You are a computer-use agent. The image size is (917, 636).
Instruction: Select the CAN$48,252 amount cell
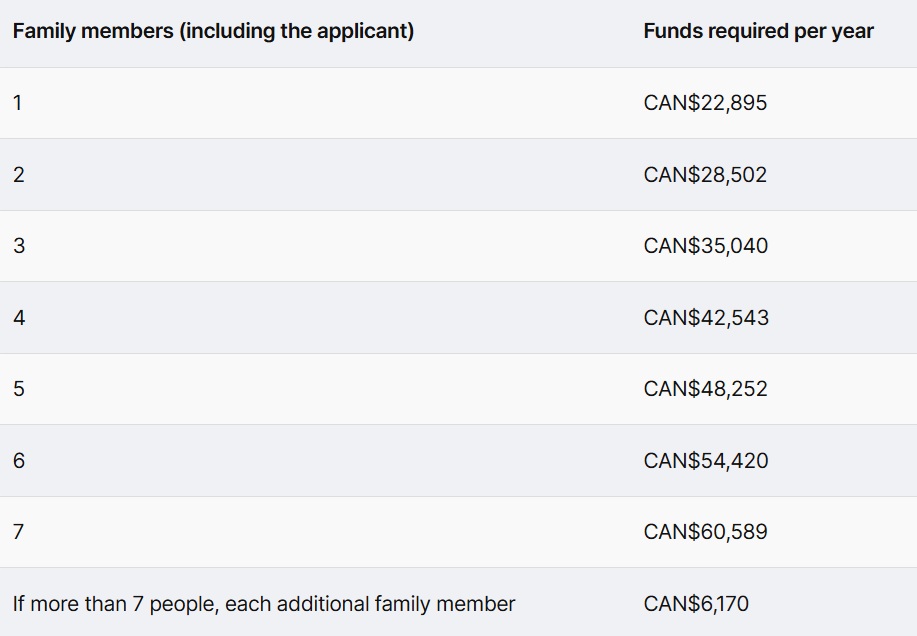coord(705,389)
